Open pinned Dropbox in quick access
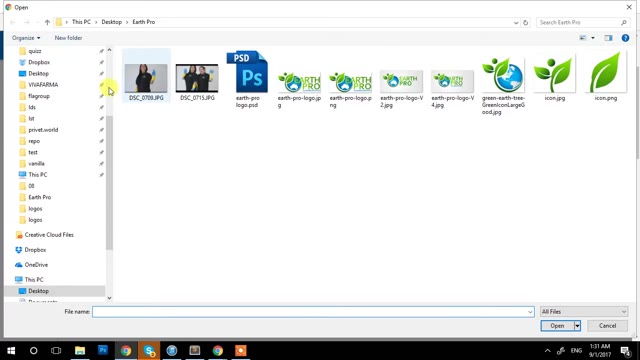This screenshot has width=640, height=360. coord(39,62)
